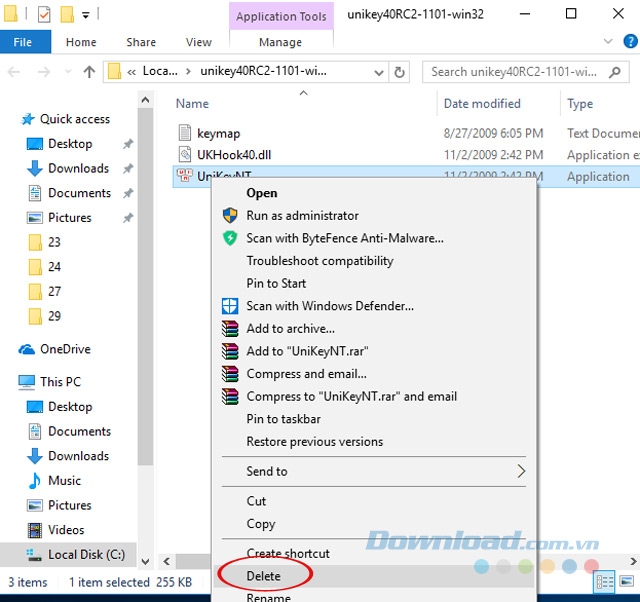
Task: Go up one folder level with Up arrow
Action: (x=89, y=72)
